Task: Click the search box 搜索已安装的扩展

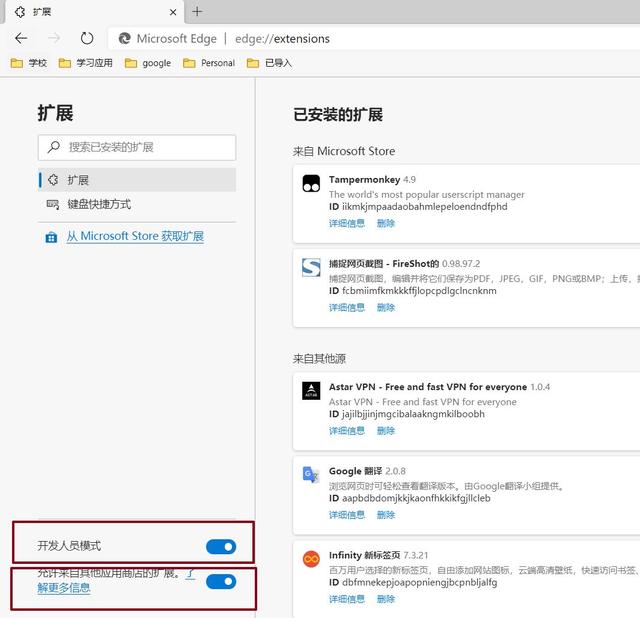Action: [137, 147]
